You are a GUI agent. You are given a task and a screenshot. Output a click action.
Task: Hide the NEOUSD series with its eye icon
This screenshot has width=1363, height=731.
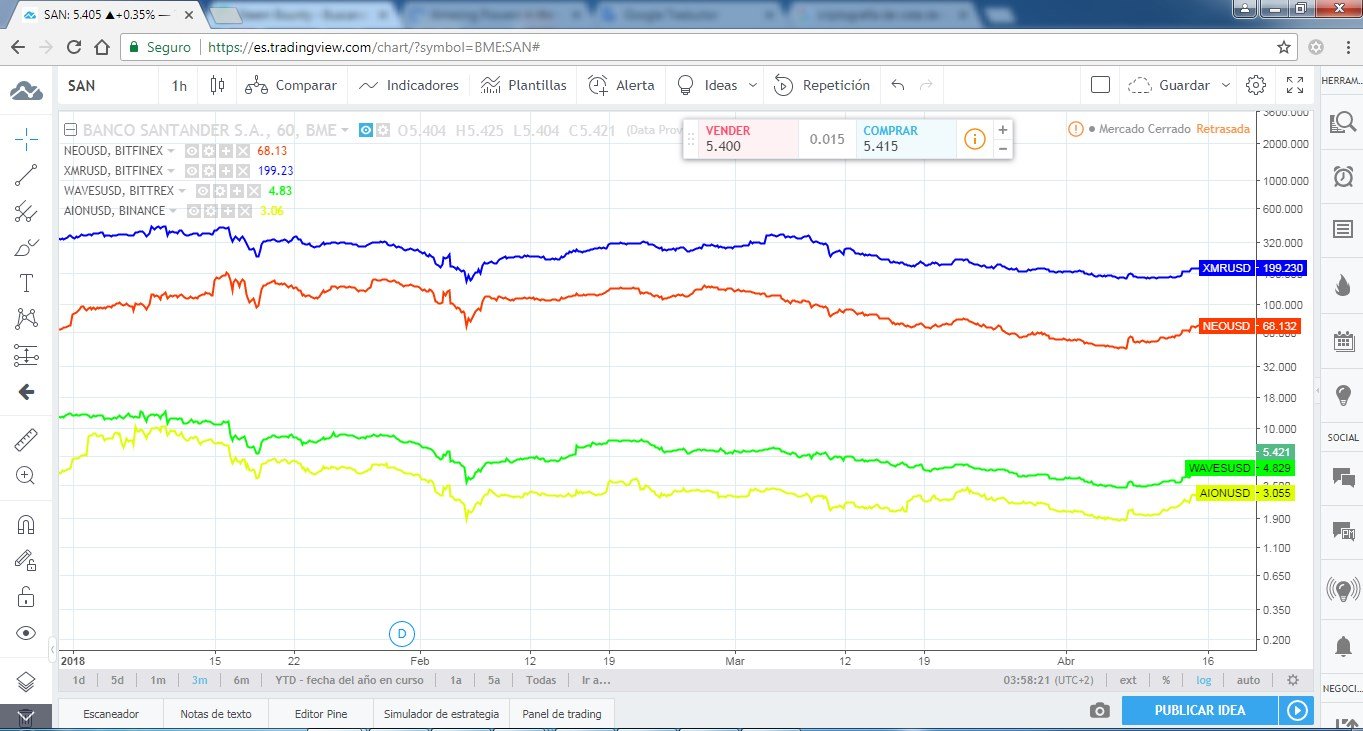tap(191, 151)
